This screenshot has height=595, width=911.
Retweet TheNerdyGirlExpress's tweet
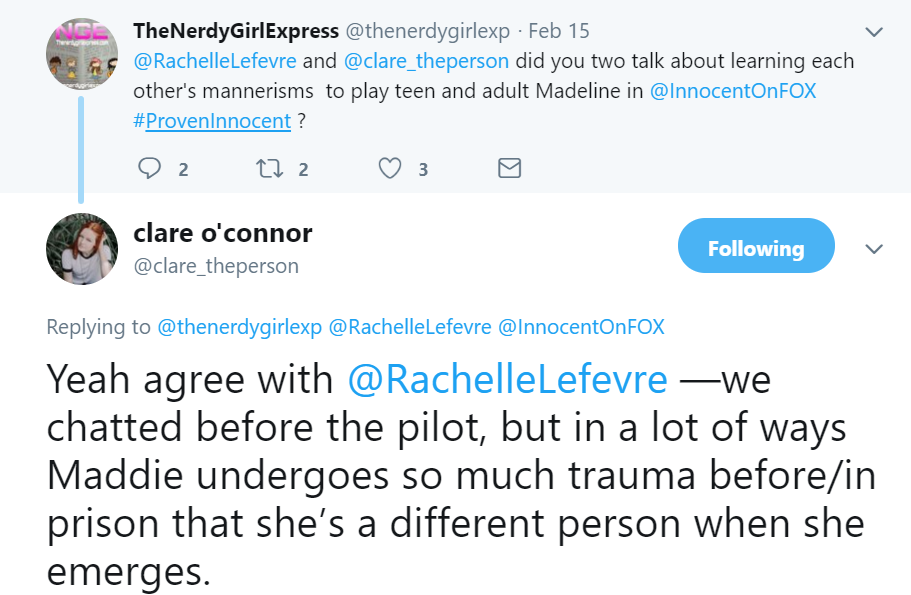[268, 168]
